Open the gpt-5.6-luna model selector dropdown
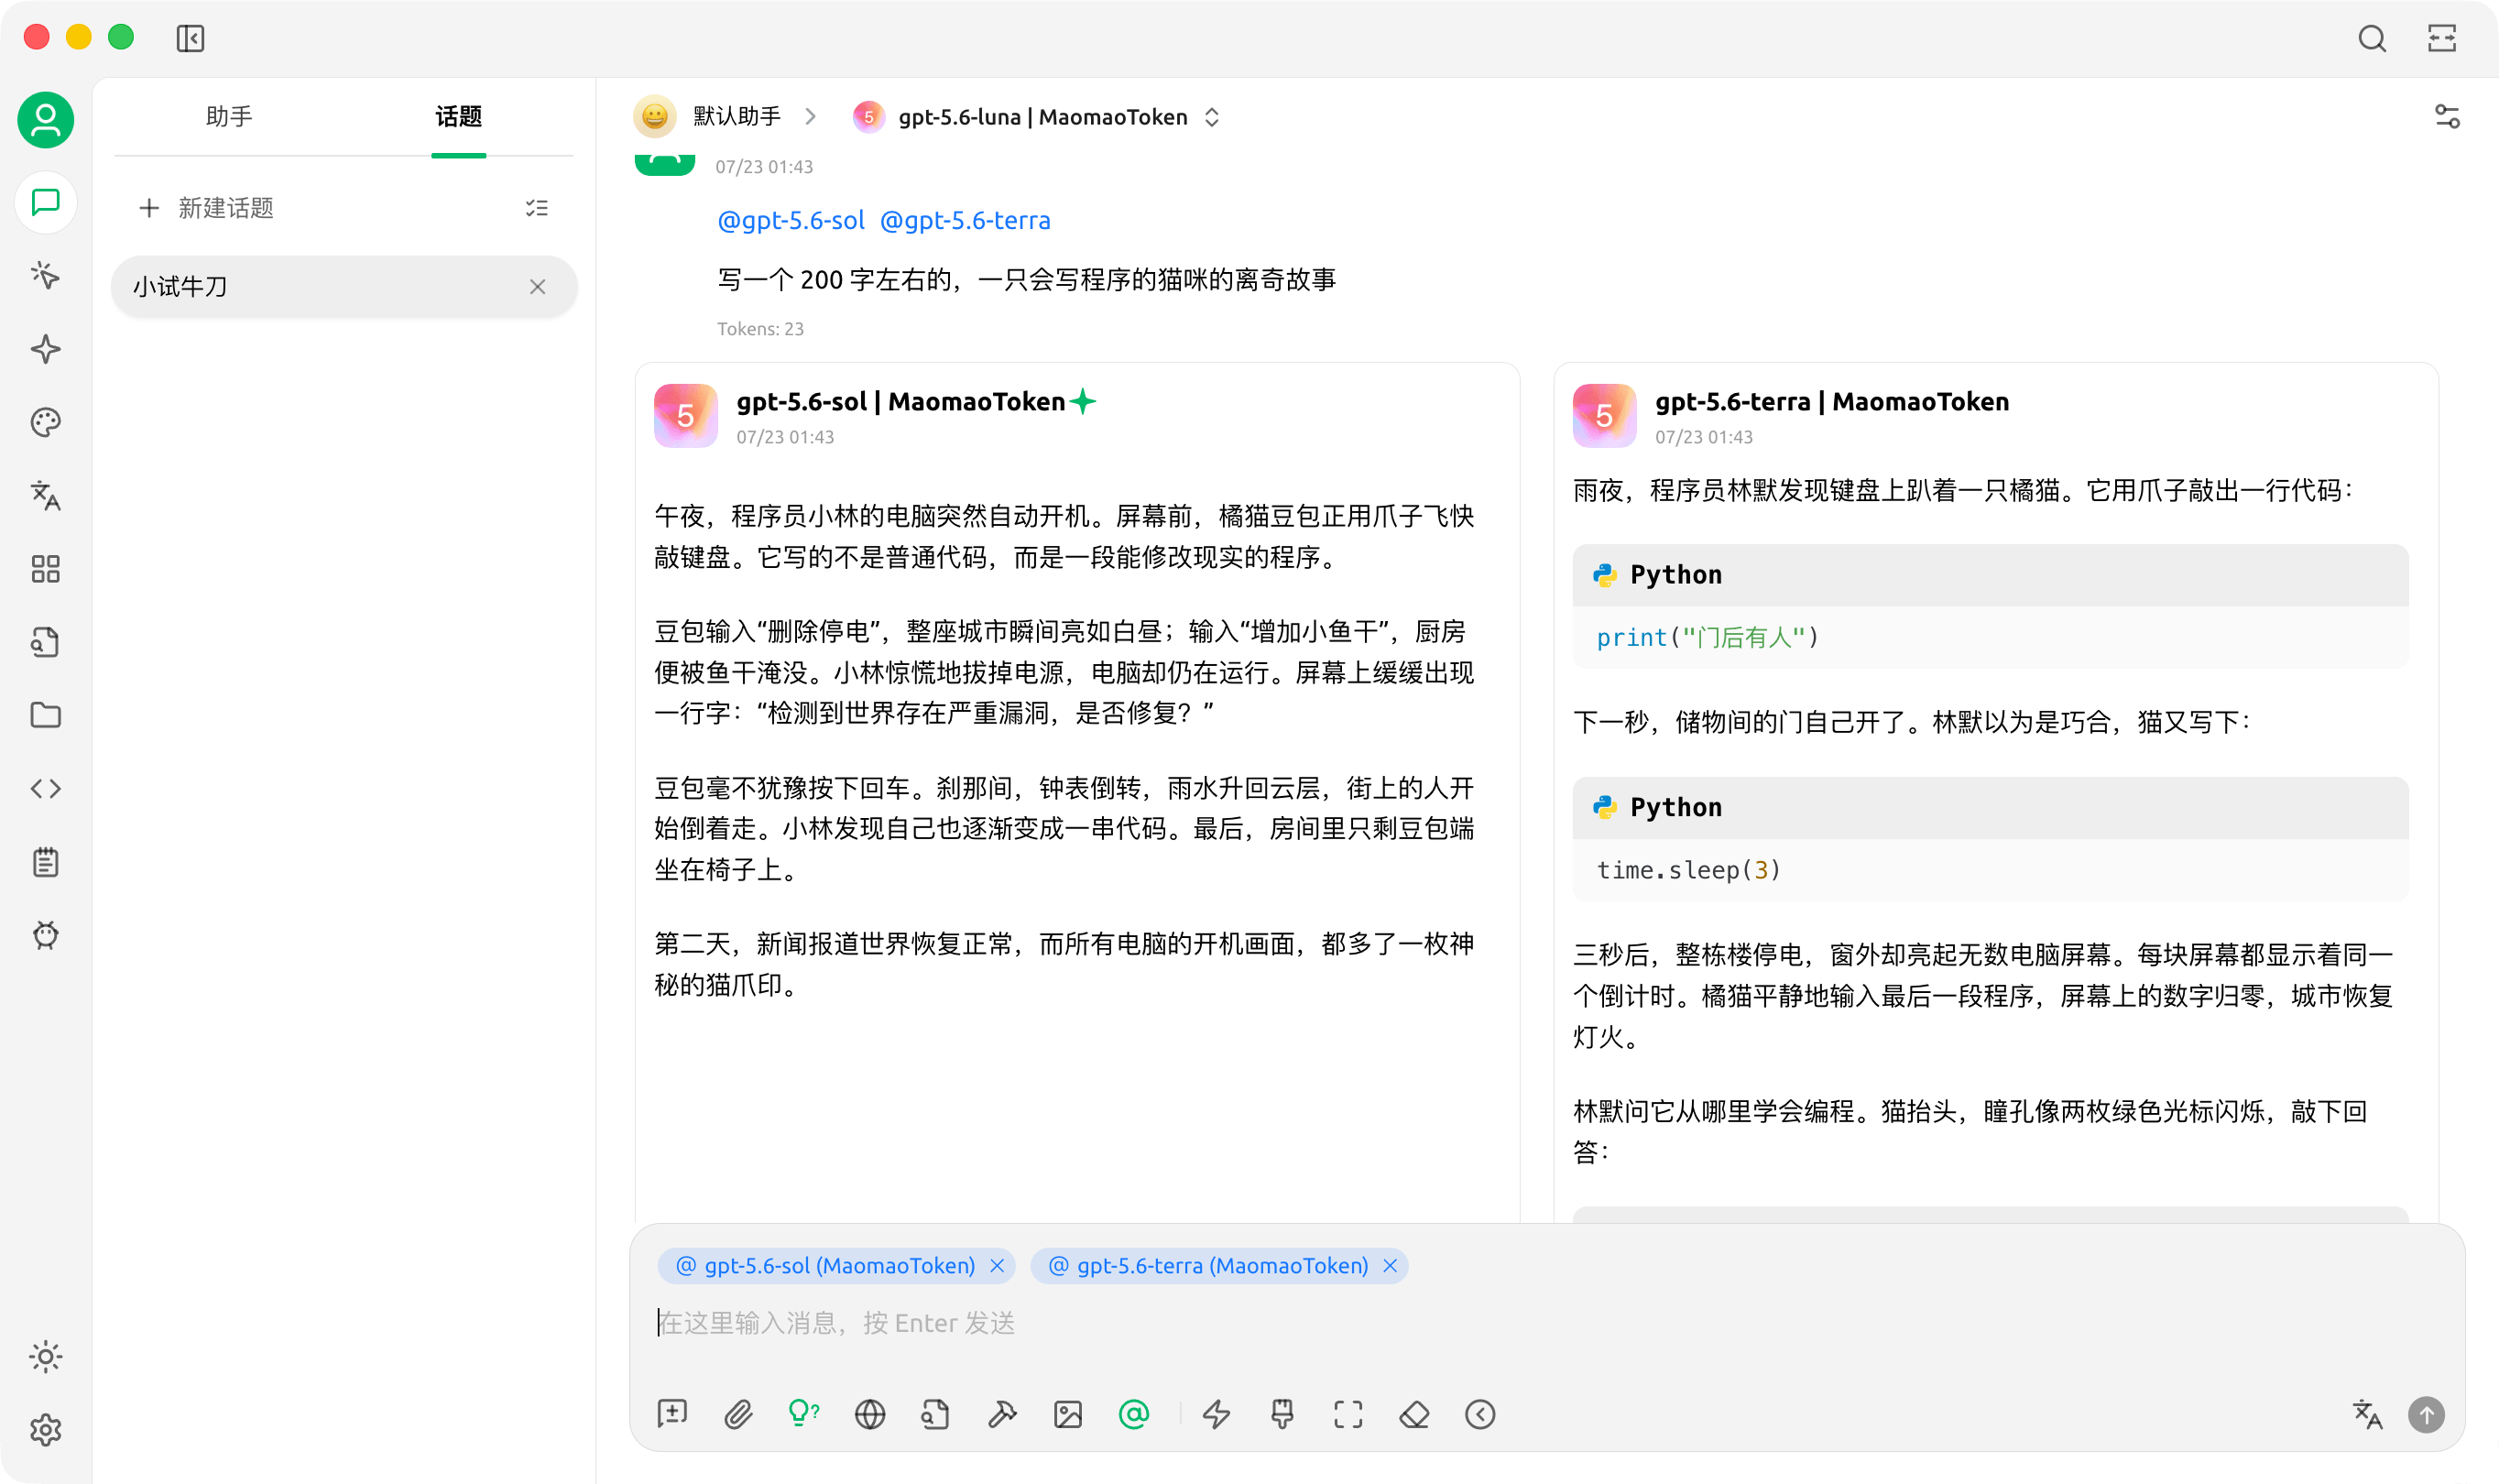 click(1039, 117)
